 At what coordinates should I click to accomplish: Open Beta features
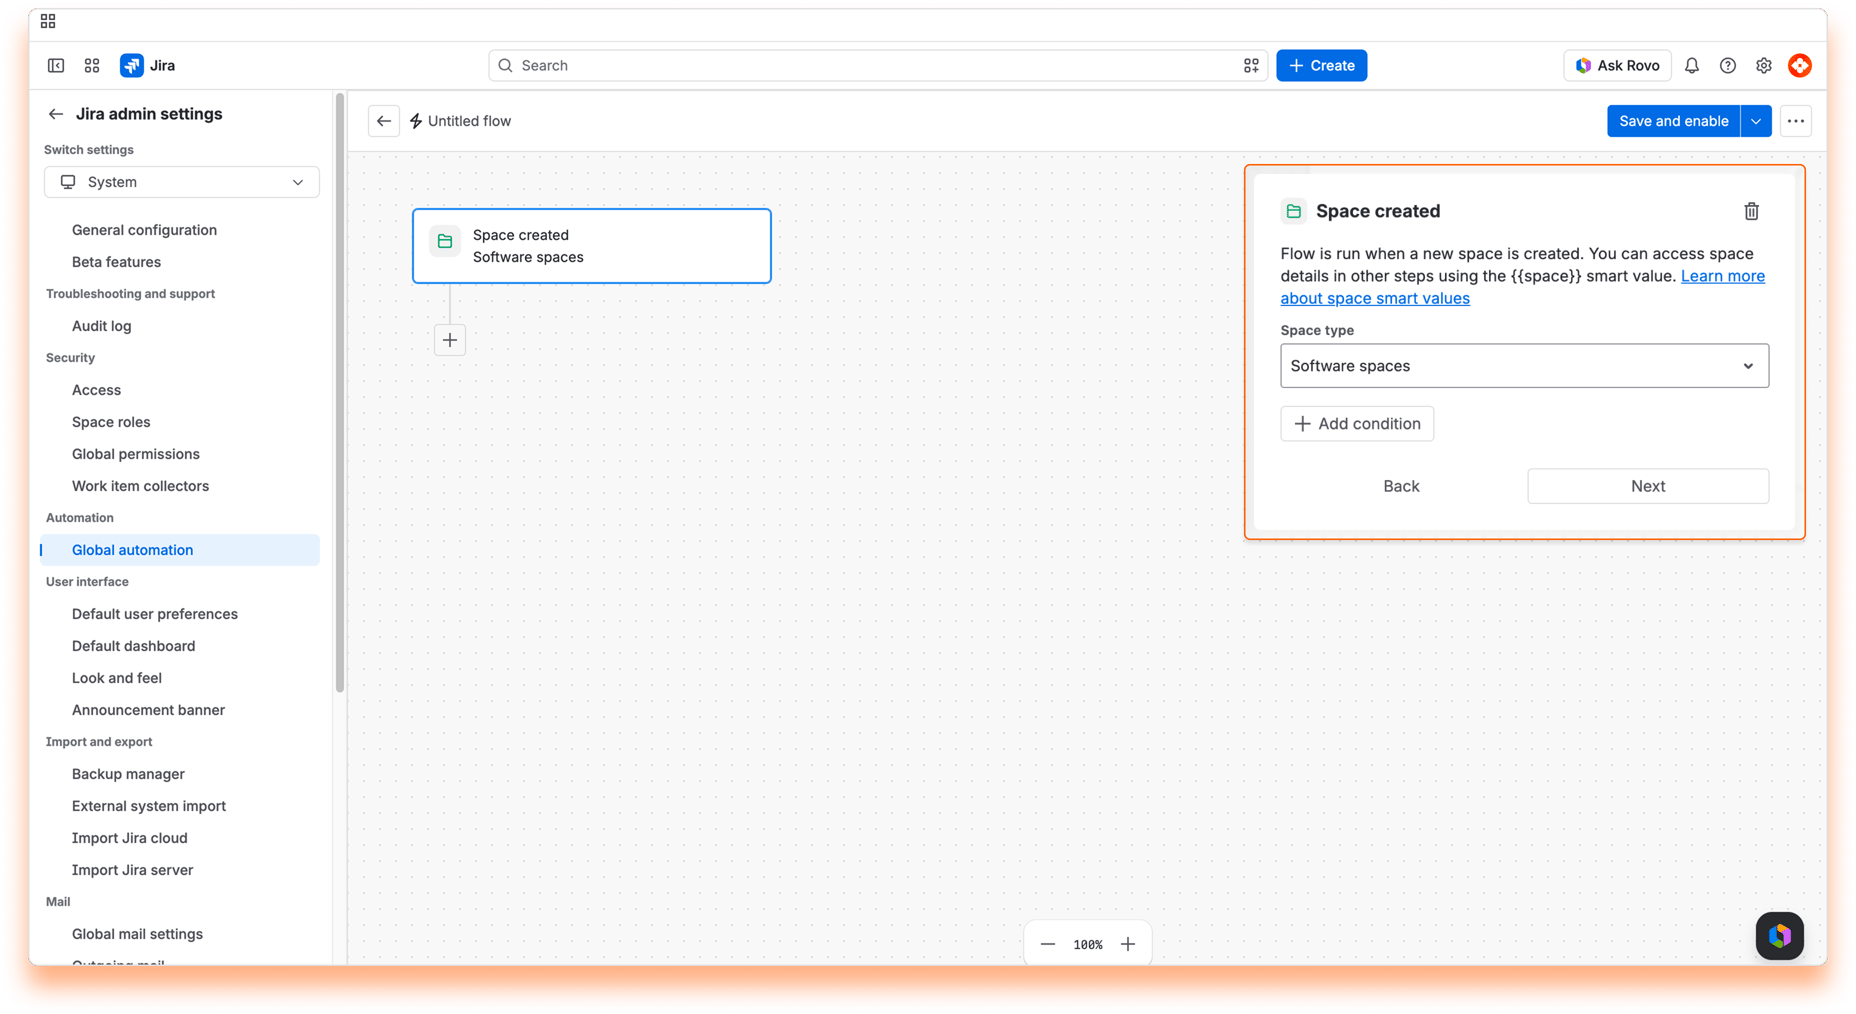116,262
